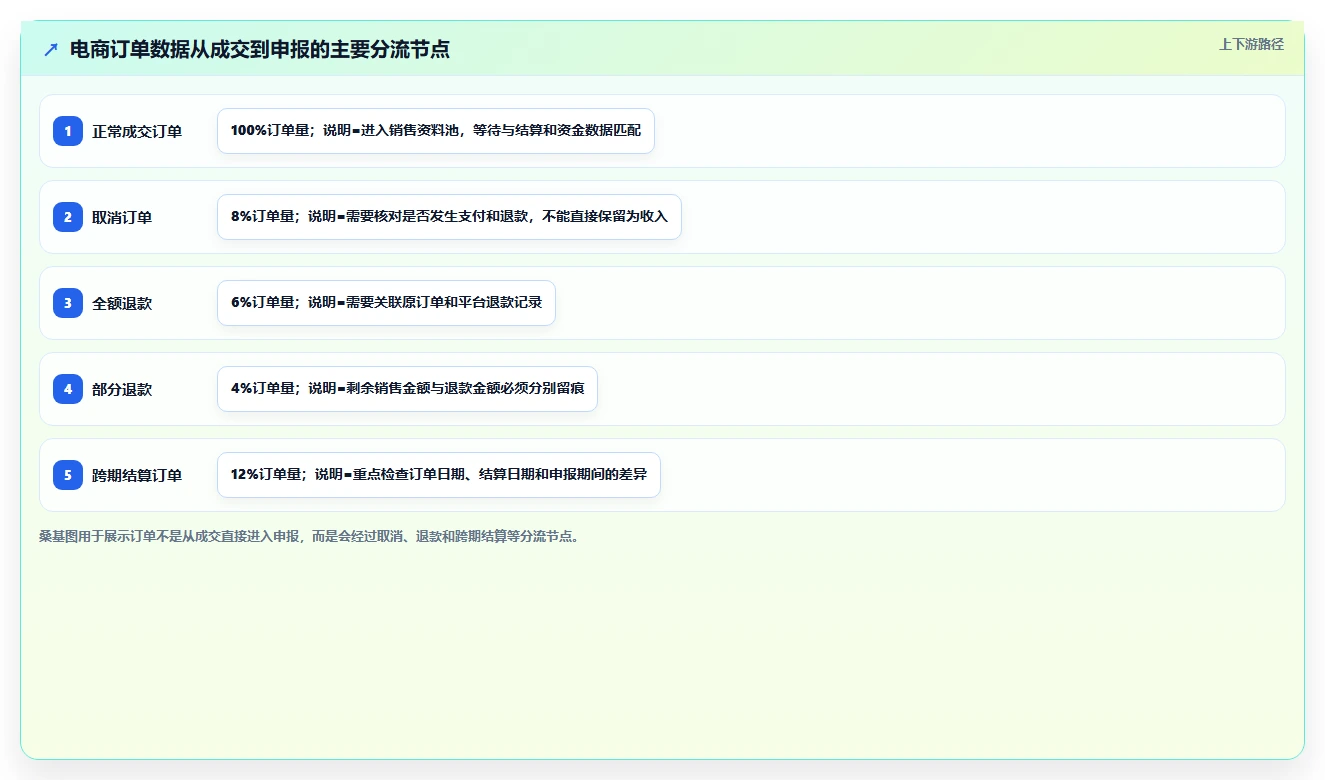The image size is (1325, 780).
Task: Click number badge 1 for 正常成交订单
Action: [x=68, y=131]
